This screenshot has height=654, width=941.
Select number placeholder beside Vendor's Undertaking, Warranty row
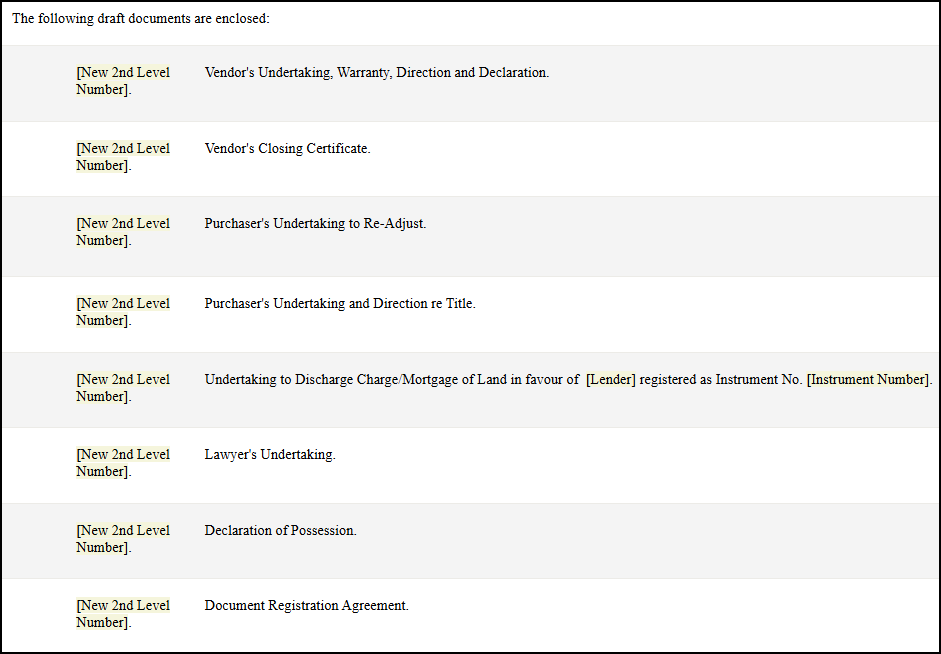point(123,81)
